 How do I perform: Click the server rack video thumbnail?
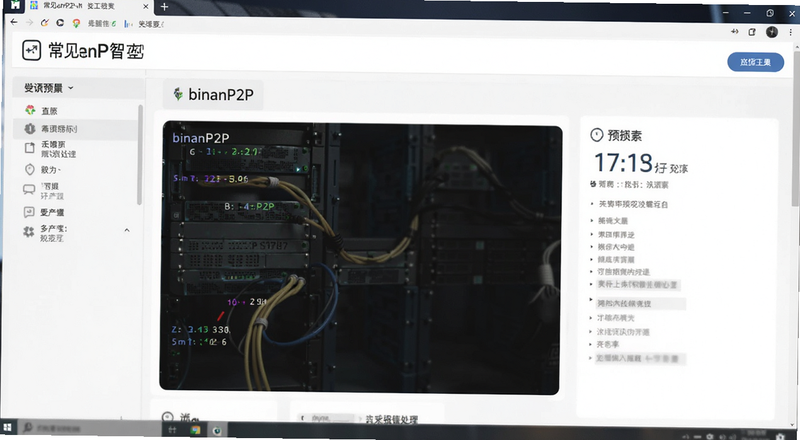[361, 258]
